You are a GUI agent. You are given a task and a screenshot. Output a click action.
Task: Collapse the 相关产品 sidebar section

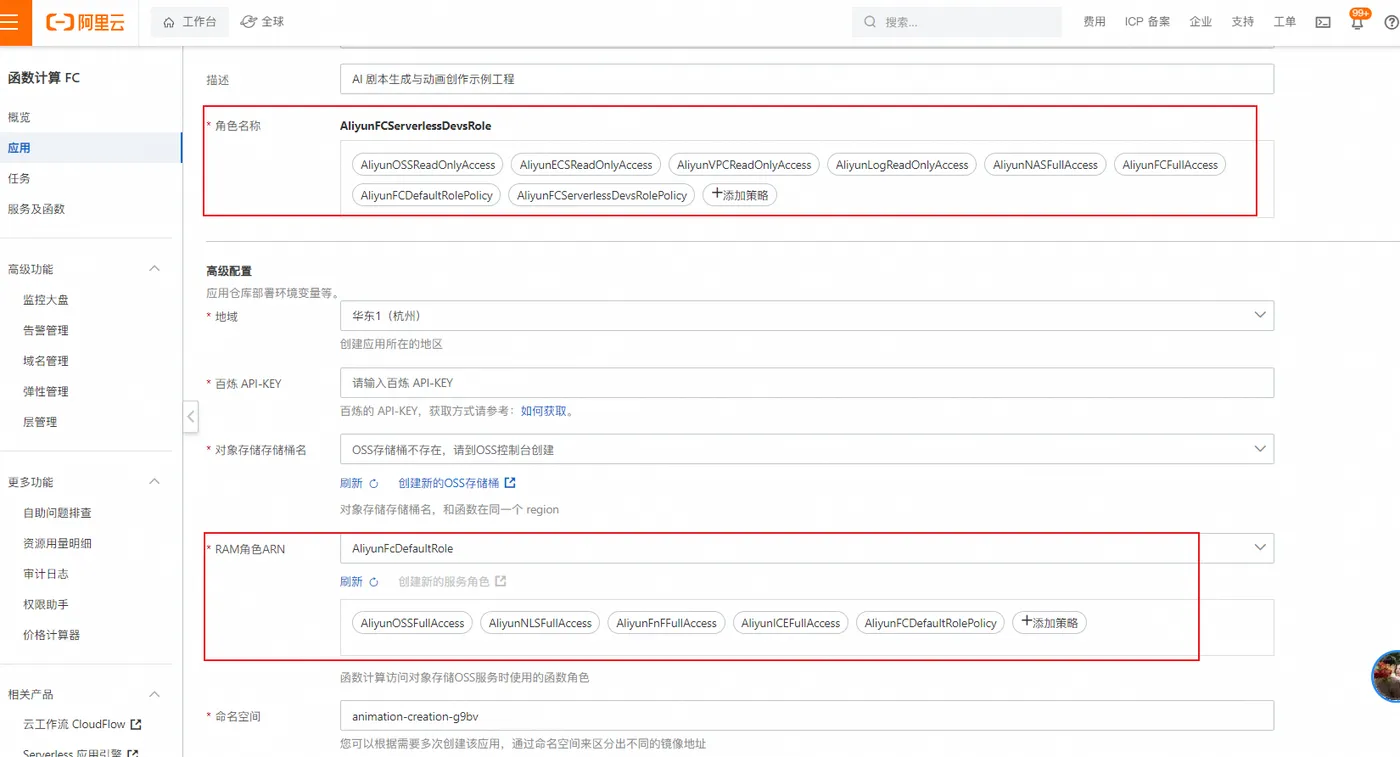click(x=154, y=694)
